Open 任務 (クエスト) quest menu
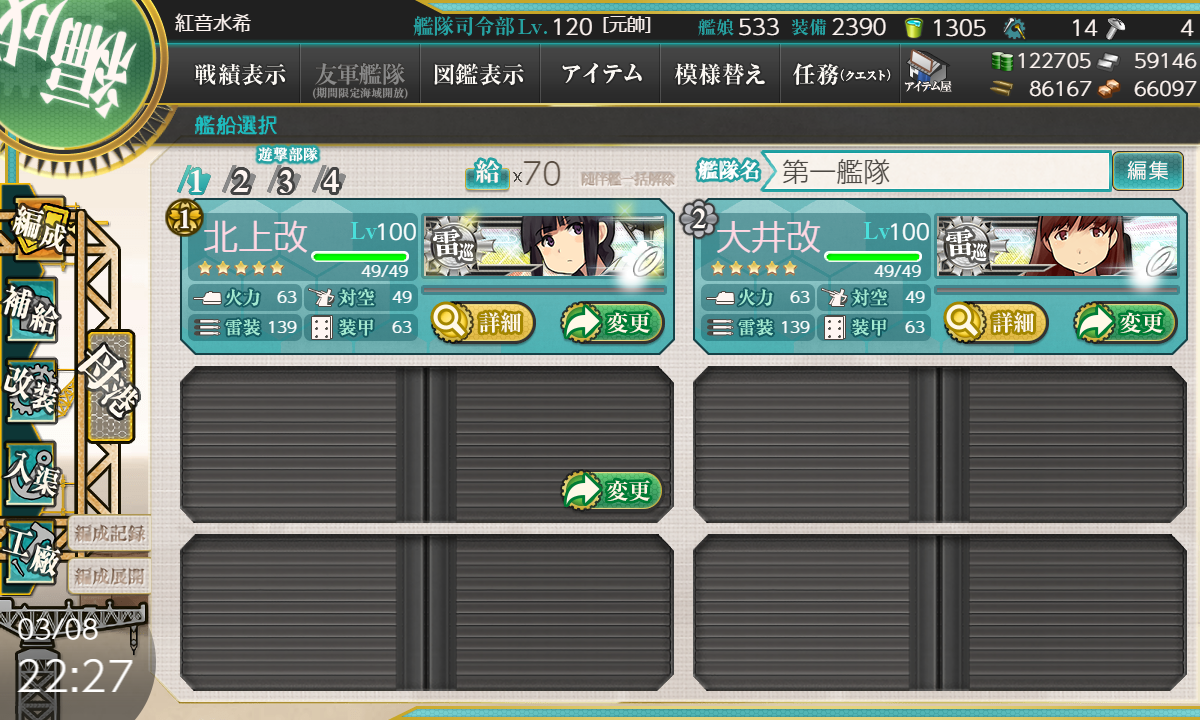The image size is (1200, 720). click(840, 75)
